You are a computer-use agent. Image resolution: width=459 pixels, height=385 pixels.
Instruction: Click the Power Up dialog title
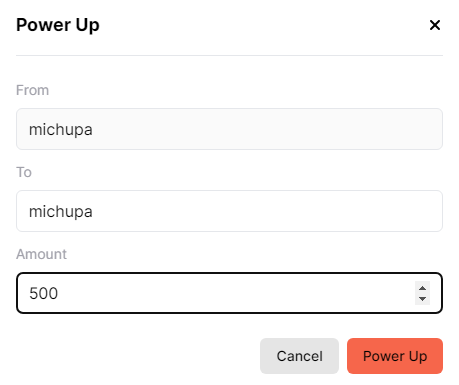pyautogui.click(x=58, y=25)
